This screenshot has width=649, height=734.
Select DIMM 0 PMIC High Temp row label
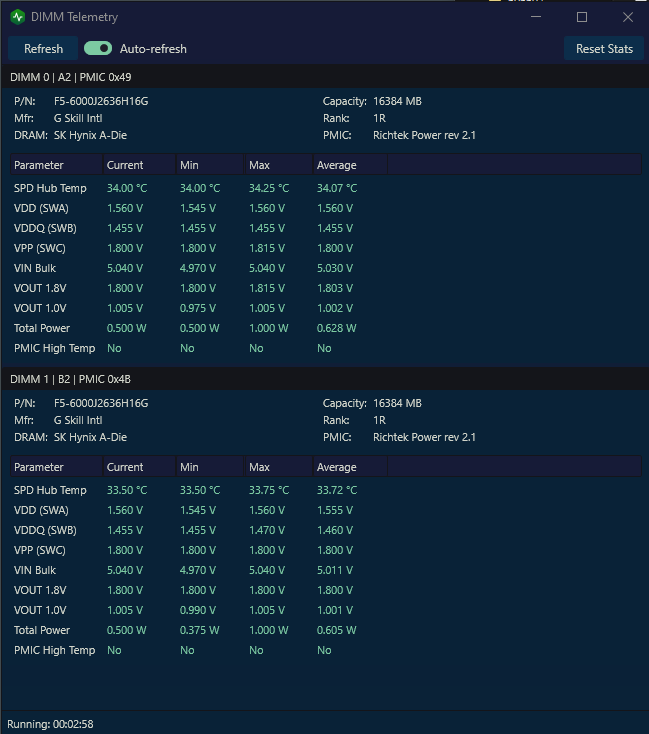54,348
